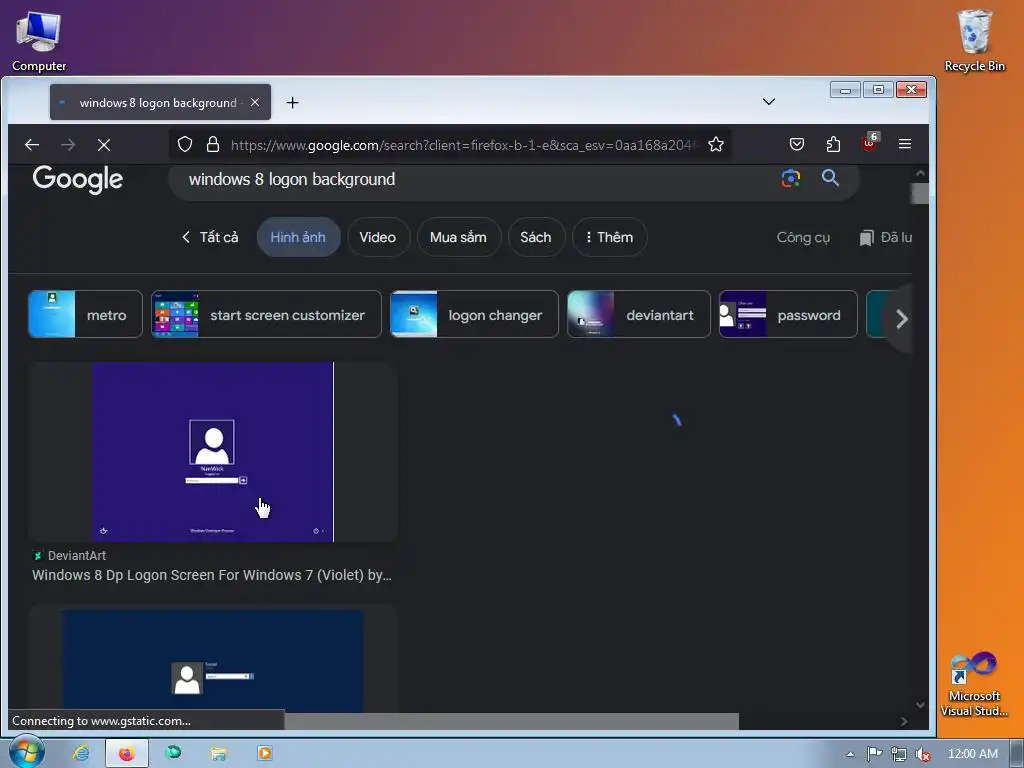
Task: Show hidden tray icons arrow
Action: coord(850,754)
